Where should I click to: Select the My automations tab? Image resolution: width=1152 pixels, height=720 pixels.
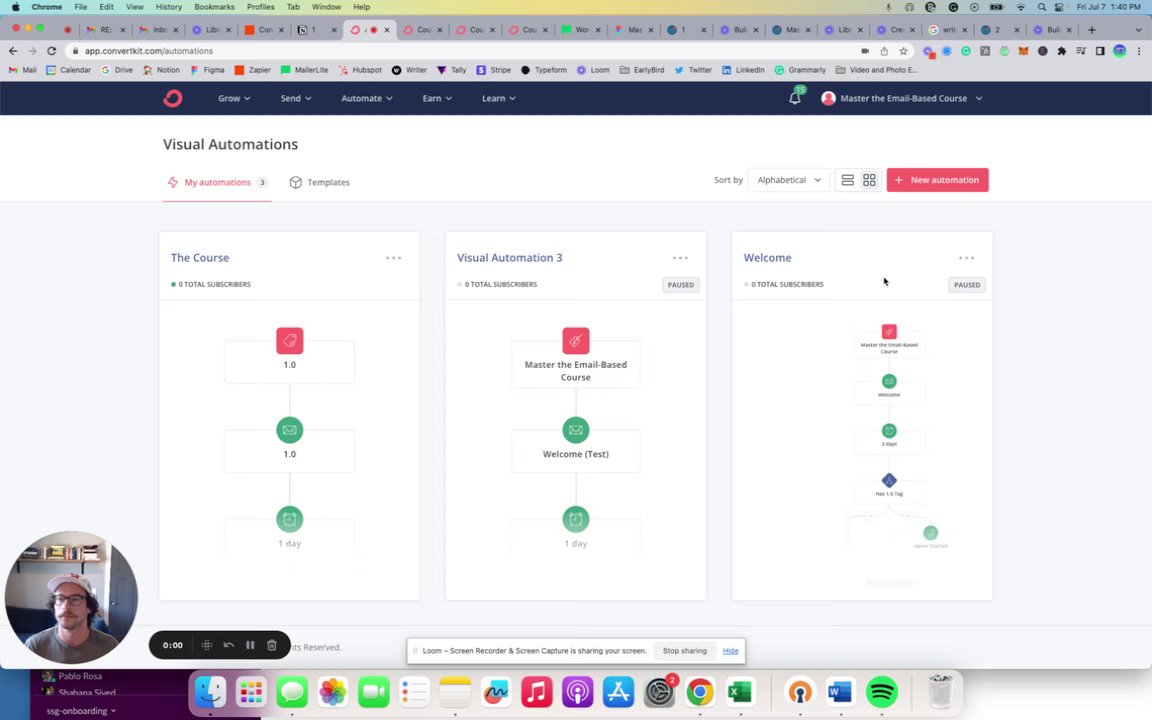coord(217,182)
